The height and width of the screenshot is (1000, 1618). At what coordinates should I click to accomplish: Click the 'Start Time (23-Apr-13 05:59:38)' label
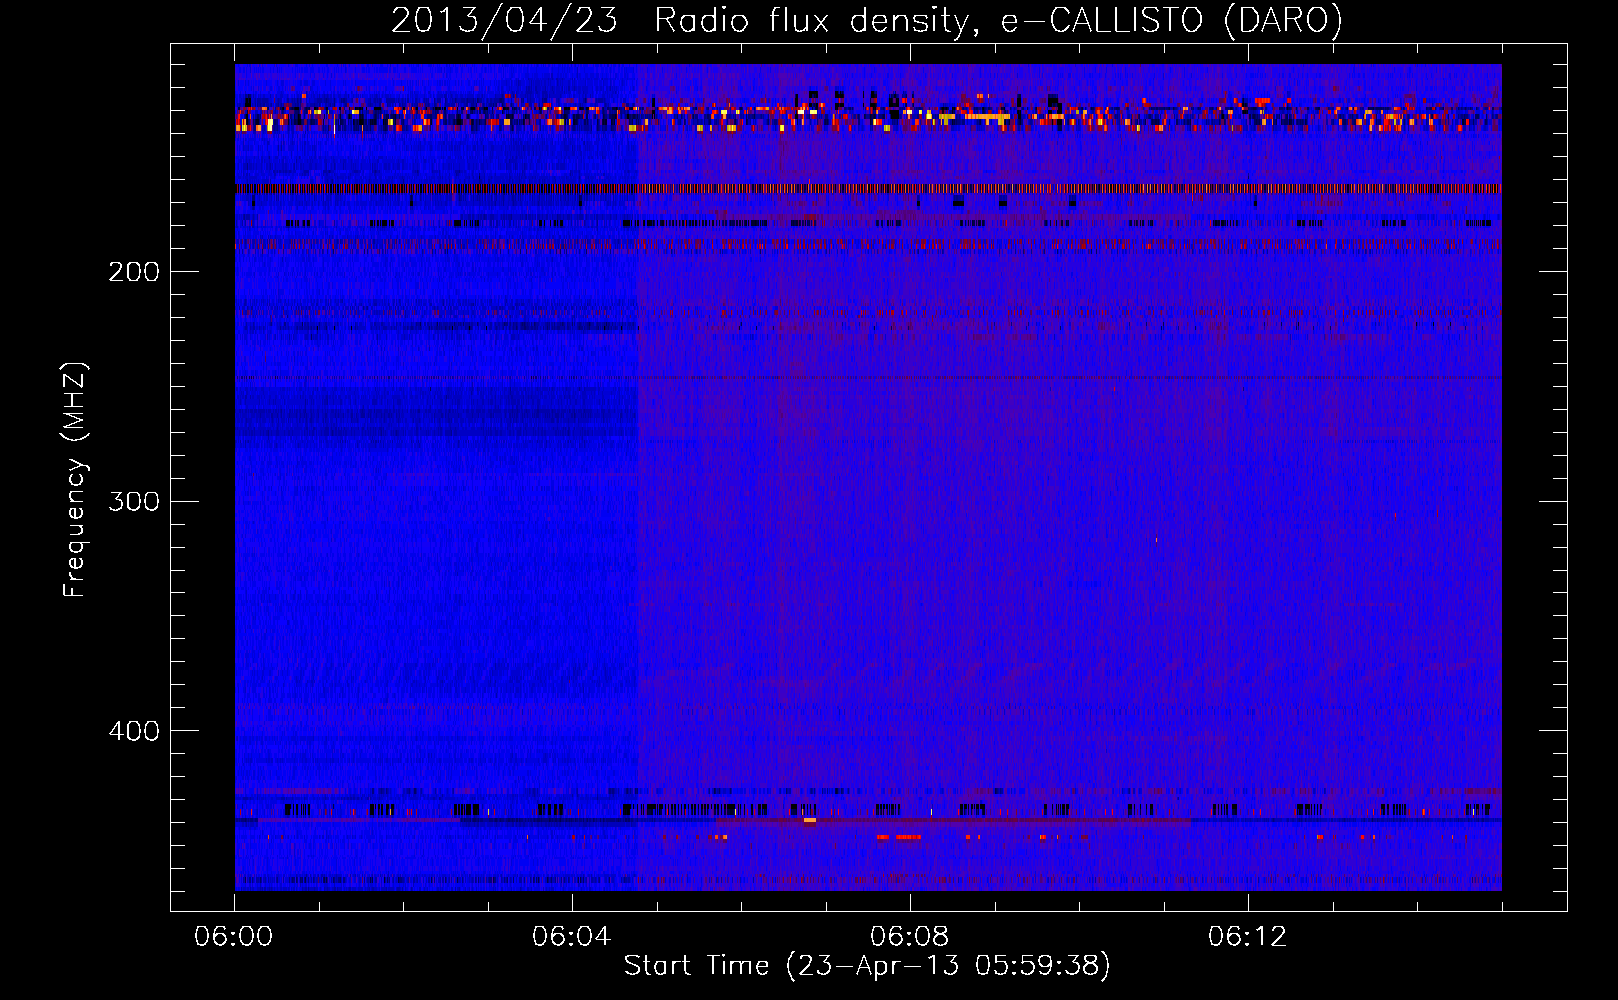(867, 966)
